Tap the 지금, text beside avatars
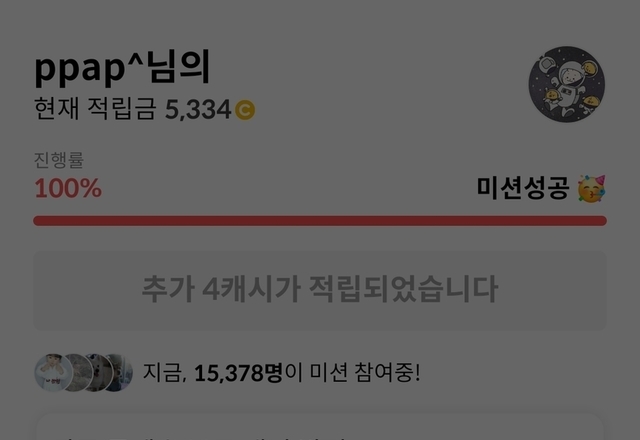640x440 pixels. coord(164,373)
